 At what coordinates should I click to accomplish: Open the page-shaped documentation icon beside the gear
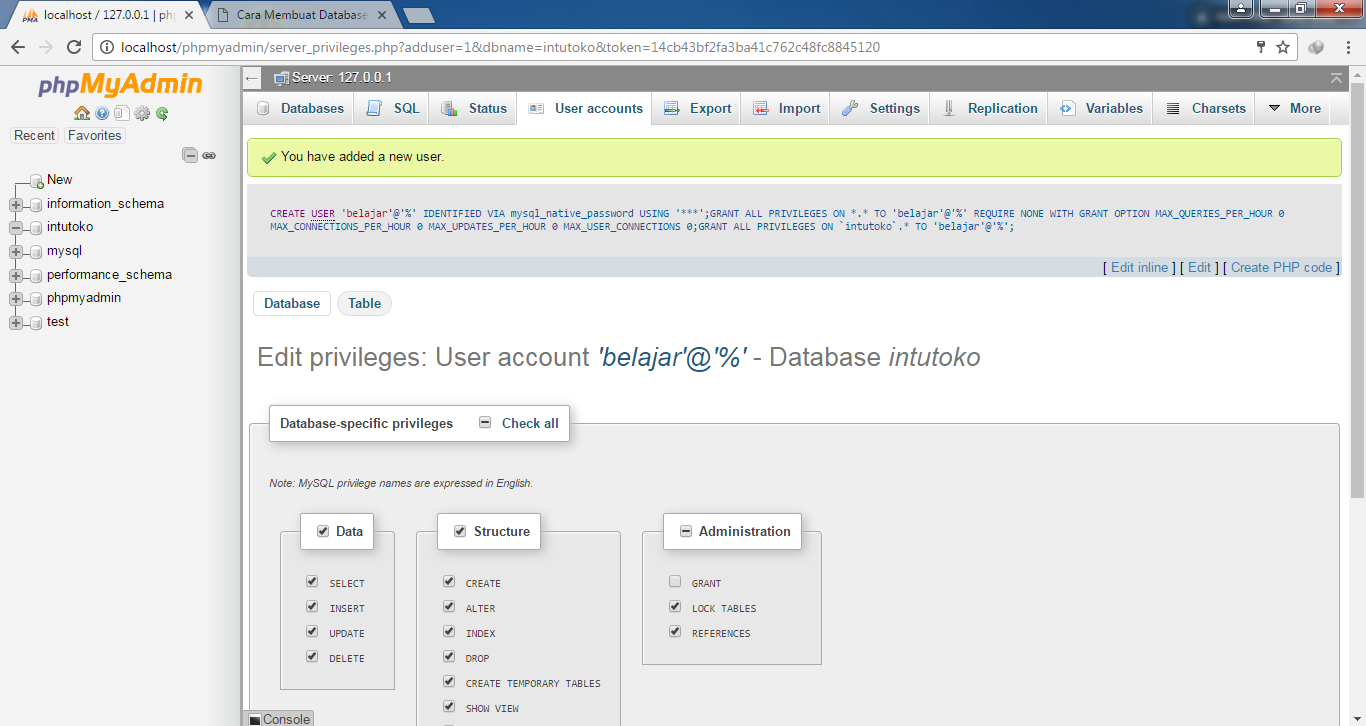122,114
